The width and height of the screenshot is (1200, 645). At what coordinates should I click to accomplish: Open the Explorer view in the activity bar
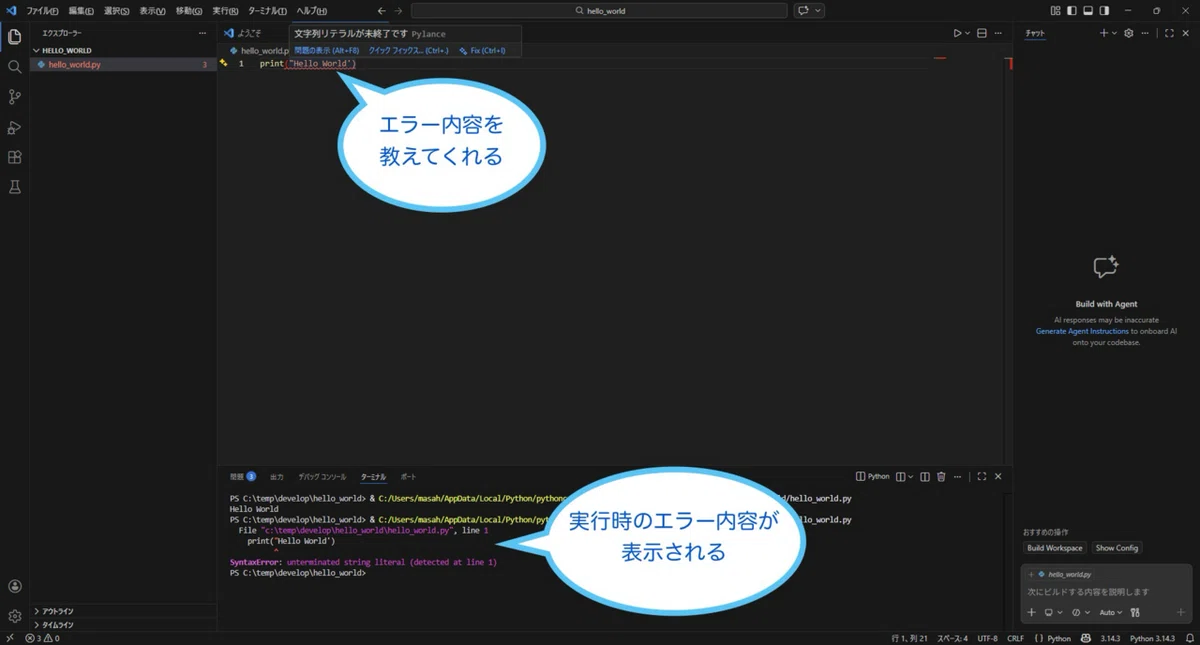point(14,37)
